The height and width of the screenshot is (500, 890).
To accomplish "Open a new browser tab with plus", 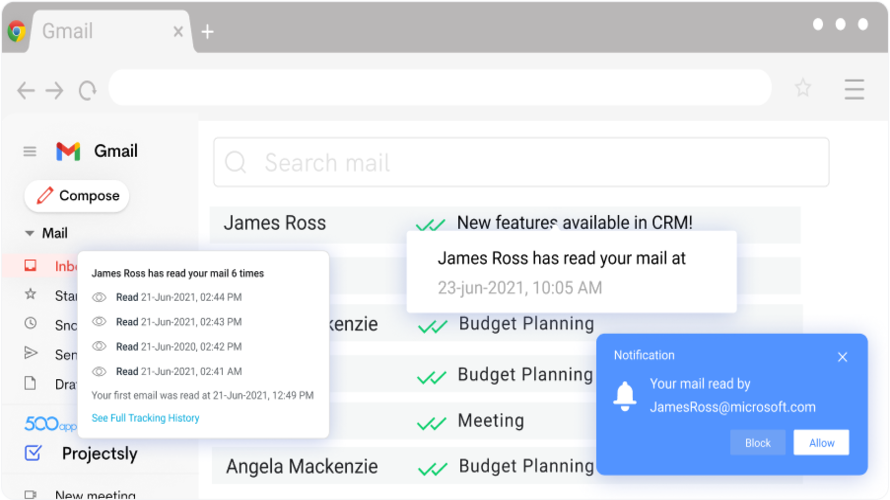I will coord(207,32).
